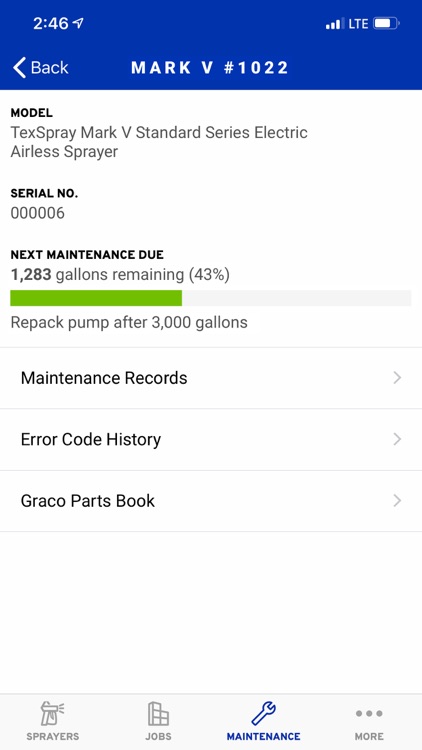Image resolution: width=422 pixels, height=750 pixels.
Task: Tap the serial number 000006
Action: [37, 213]
